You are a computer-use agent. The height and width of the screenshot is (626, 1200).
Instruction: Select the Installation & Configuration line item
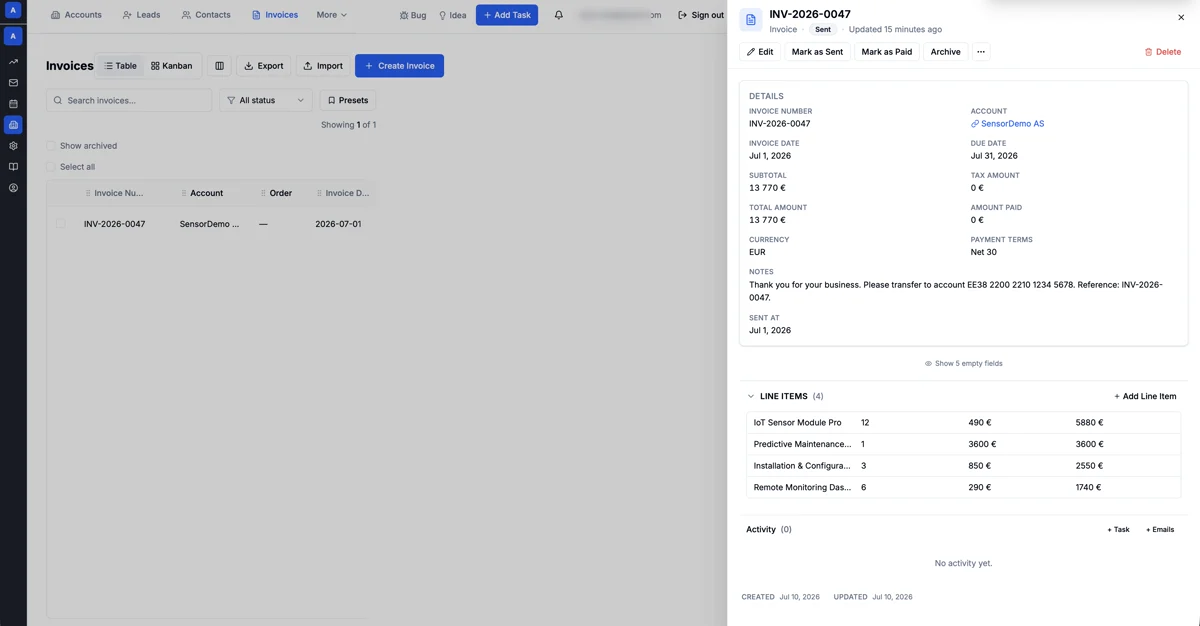pos(964,466)
